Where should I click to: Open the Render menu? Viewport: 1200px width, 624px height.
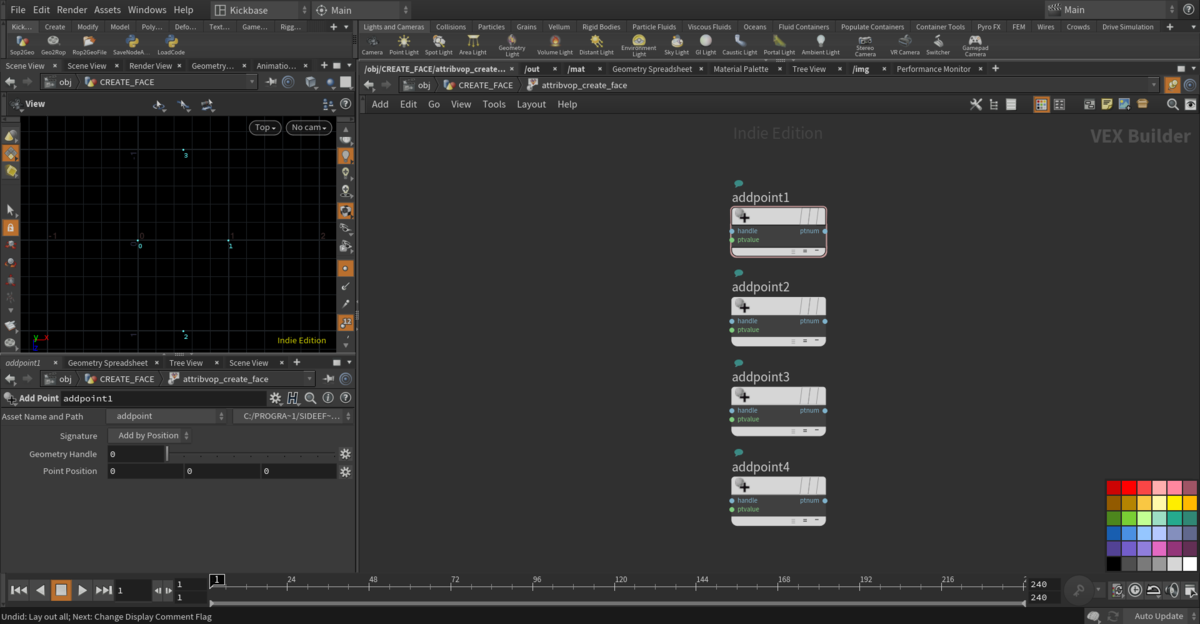pyautogui.click(x=72, y=9)
